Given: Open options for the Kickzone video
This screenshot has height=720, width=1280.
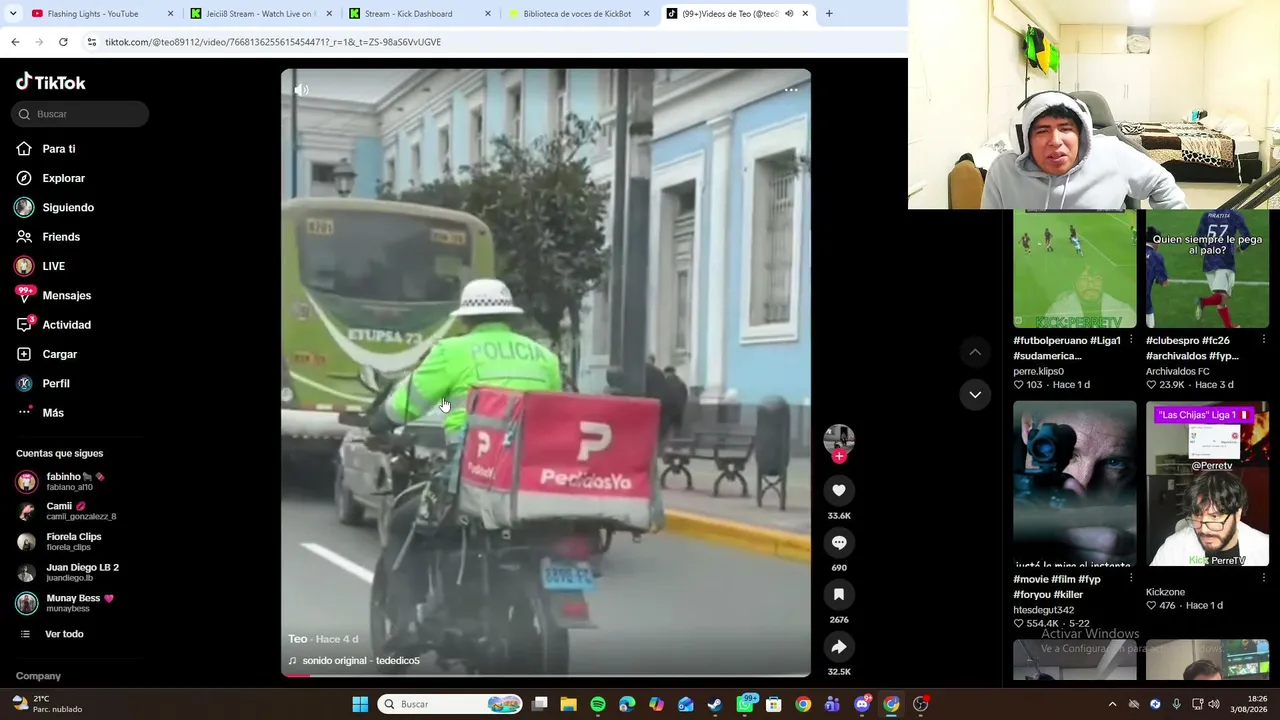Looking at the screenshot, I should coord(1263,578).
